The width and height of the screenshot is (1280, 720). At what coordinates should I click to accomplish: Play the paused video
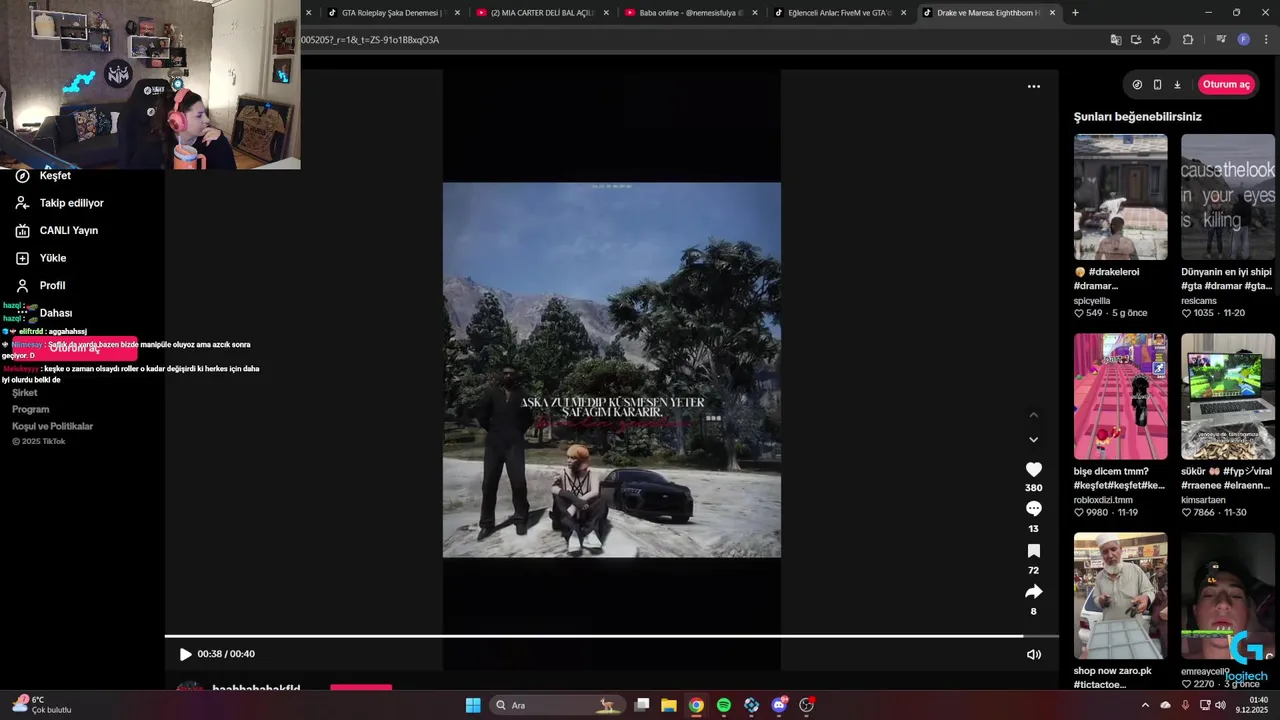185,654
